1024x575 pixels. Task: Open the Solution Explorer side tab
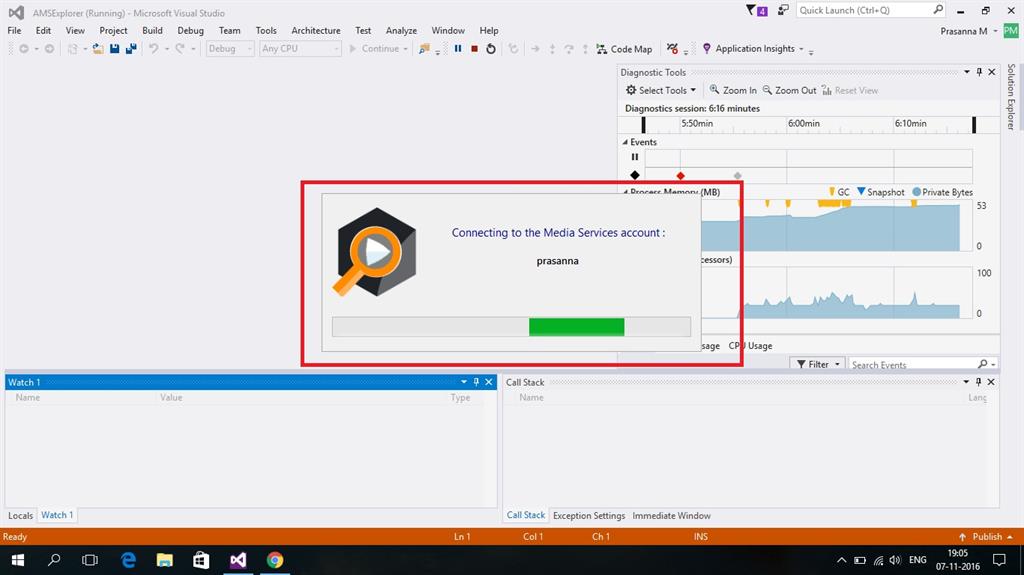pos(1012,96)
